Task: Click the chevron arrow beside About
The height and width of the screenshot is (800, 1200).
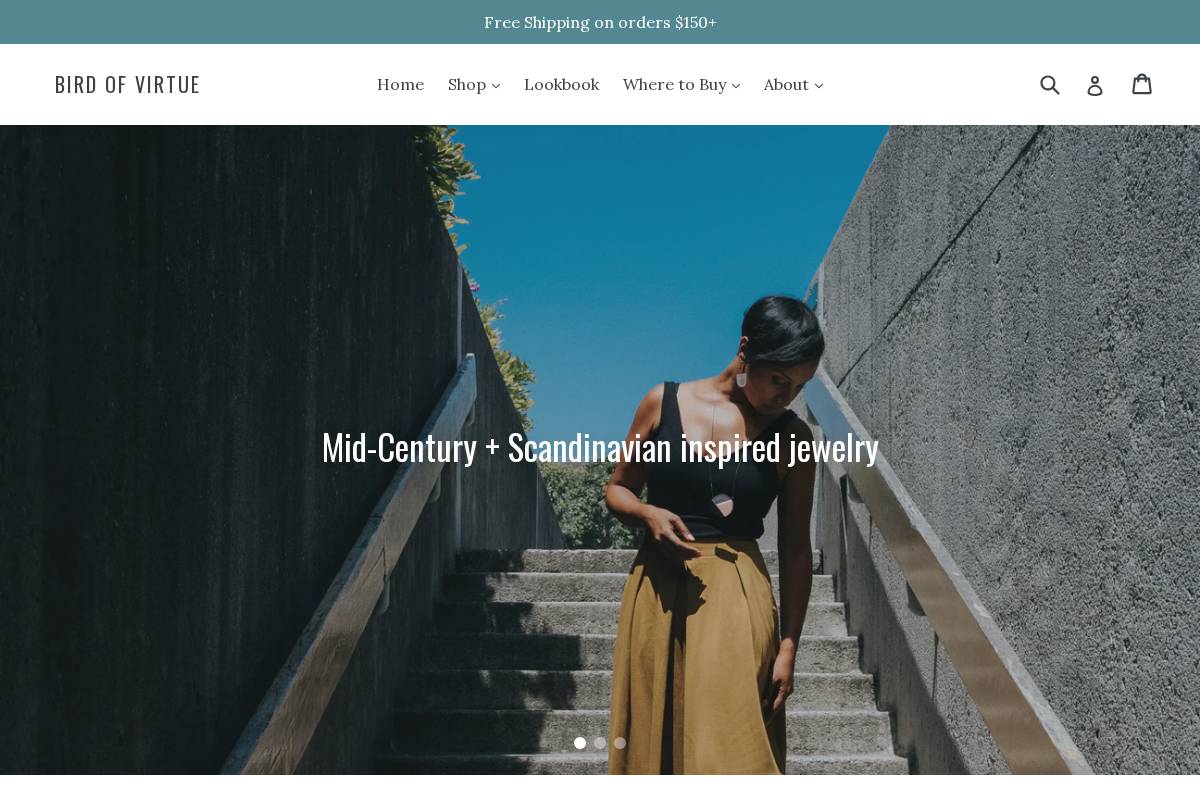Action: (819, 86)
